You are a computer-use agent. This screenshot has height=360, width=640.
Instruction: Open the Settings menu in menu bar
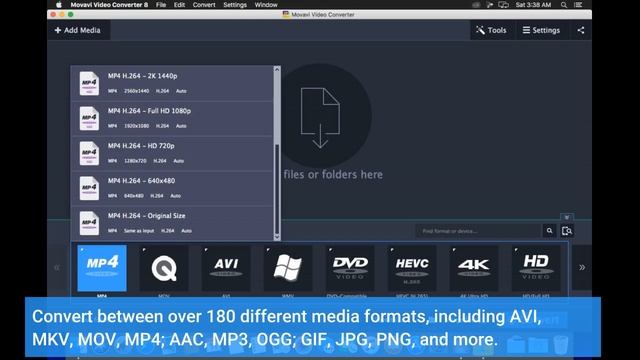click(235, 5)
